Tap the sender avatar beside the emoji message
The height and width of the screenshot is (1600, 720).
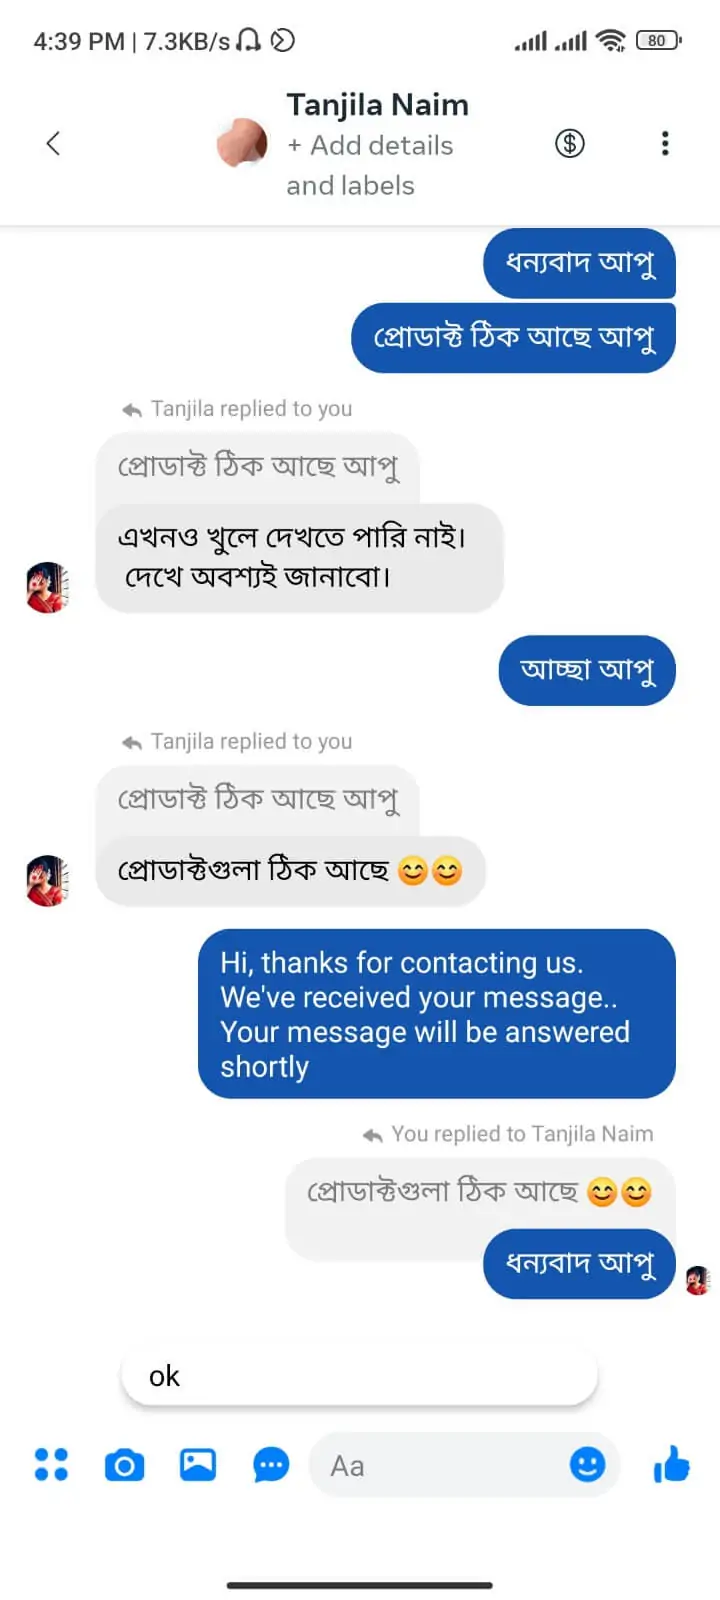pos(46,880)
